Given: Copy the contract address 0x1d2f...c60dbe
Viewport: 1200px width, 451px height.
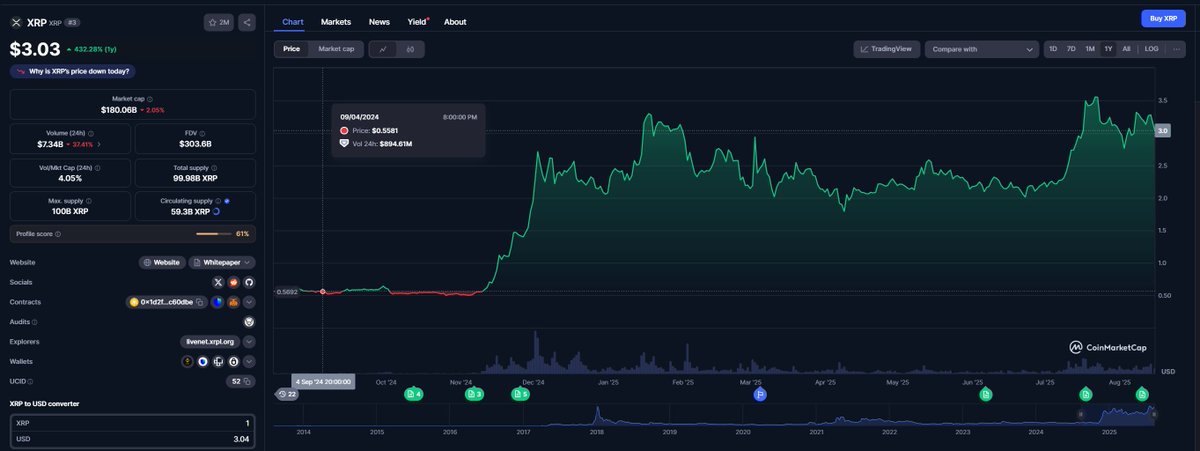Looking at the screenshot, I should [x=200, y=302].
